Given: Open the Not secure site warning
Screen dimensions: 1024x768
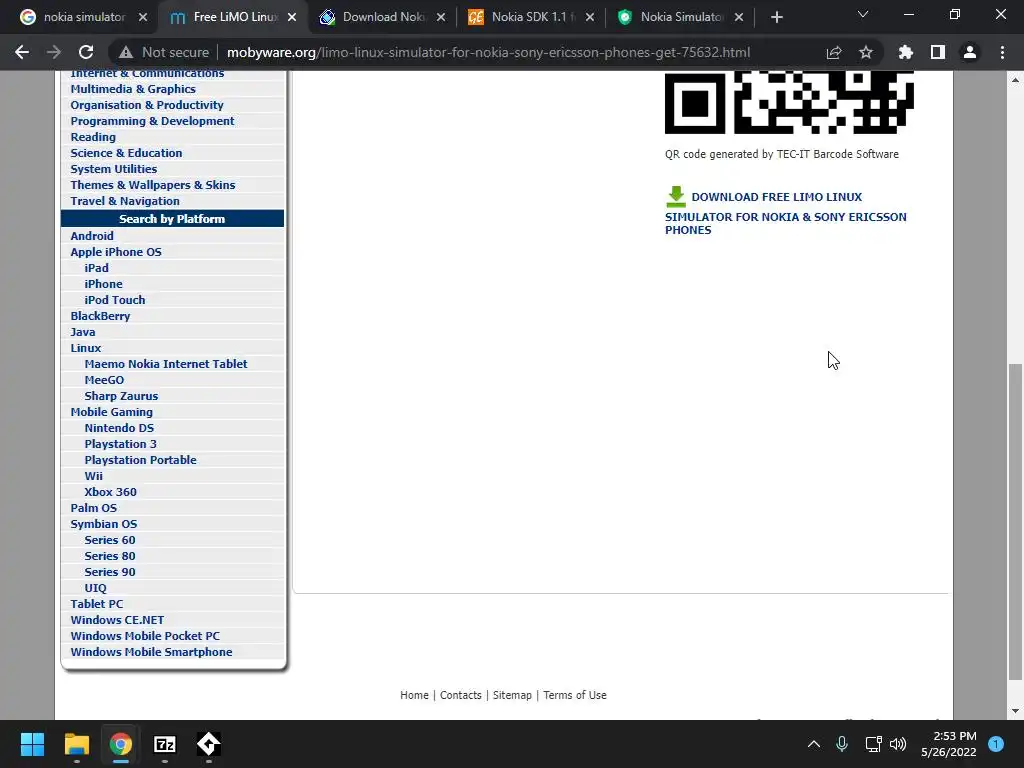Looking at the screenshot, I should point(164,52).
